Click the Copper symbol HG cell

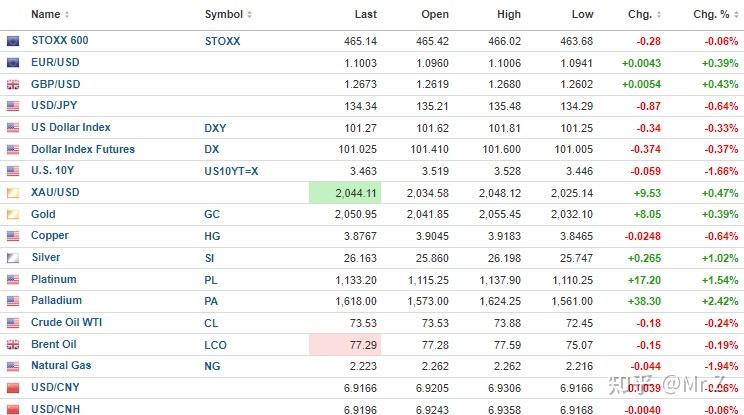213,236
